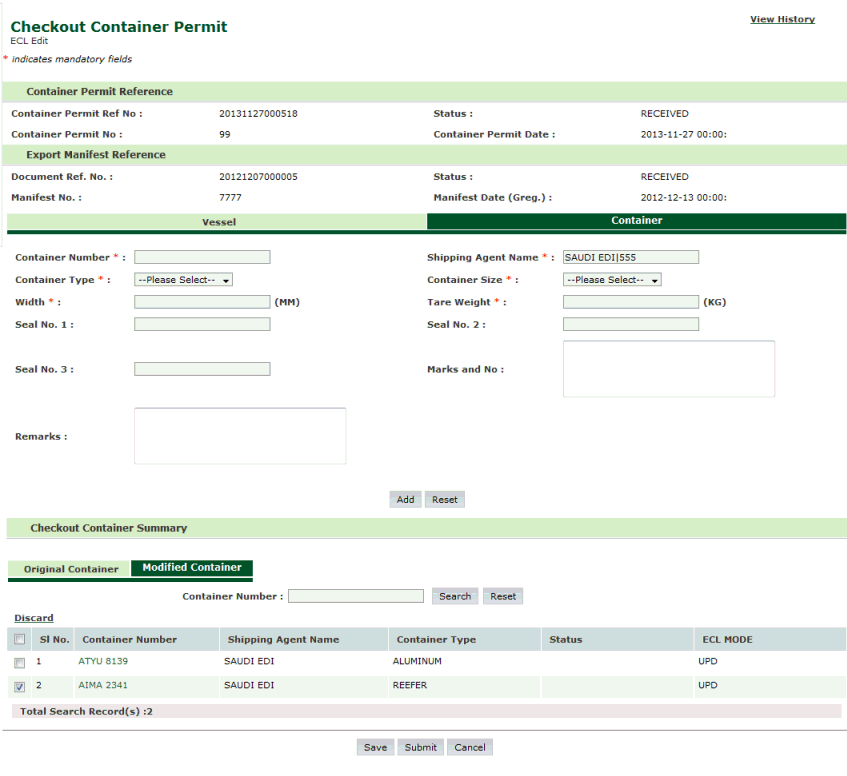Open the Container Type dropdown
847x776 pixels.
184,280
